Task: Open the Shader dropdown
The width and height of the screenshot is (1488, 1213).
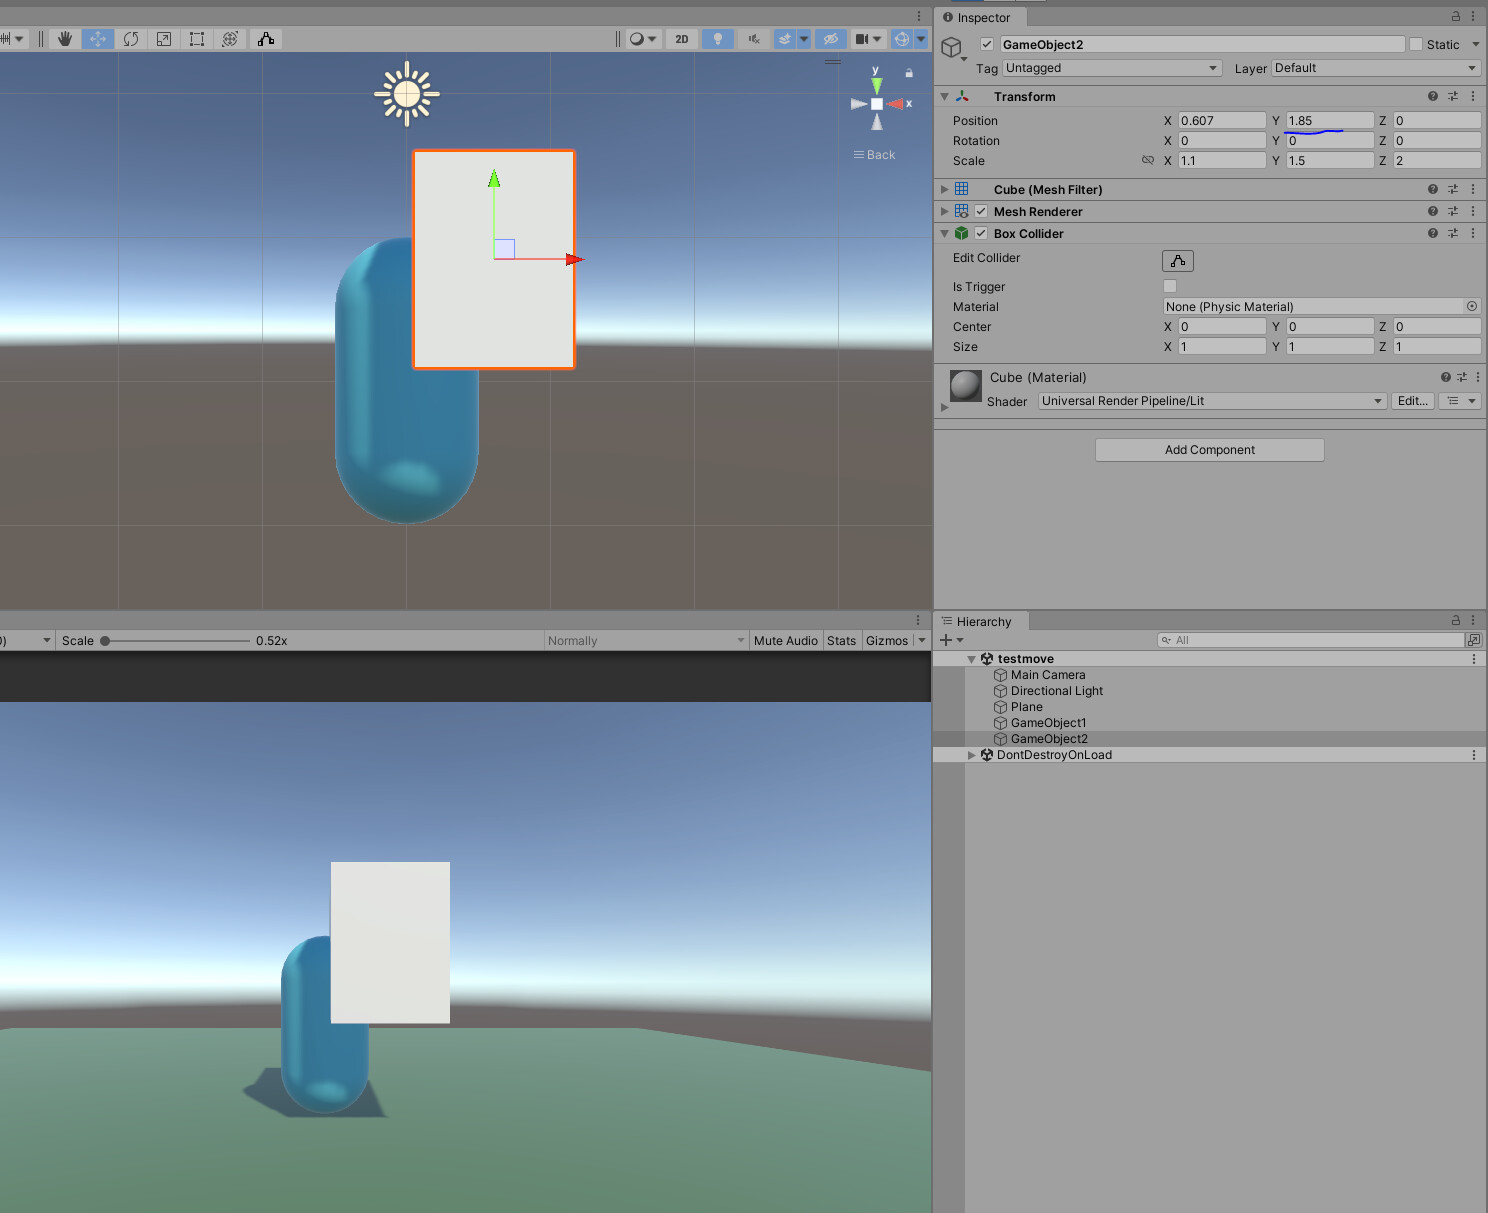Action: point(1211,401)
